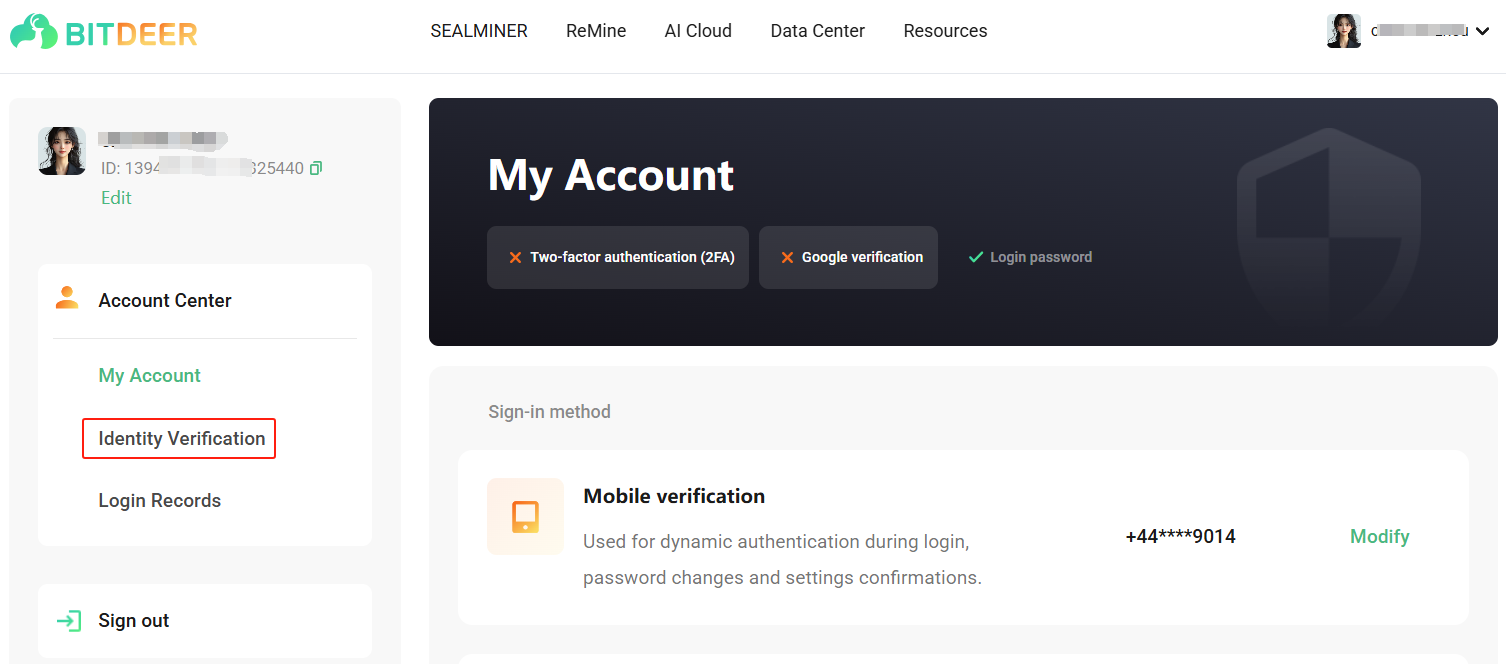Click the Bitdeer logo
The image size is (1506, 664).
pos(103,31)
